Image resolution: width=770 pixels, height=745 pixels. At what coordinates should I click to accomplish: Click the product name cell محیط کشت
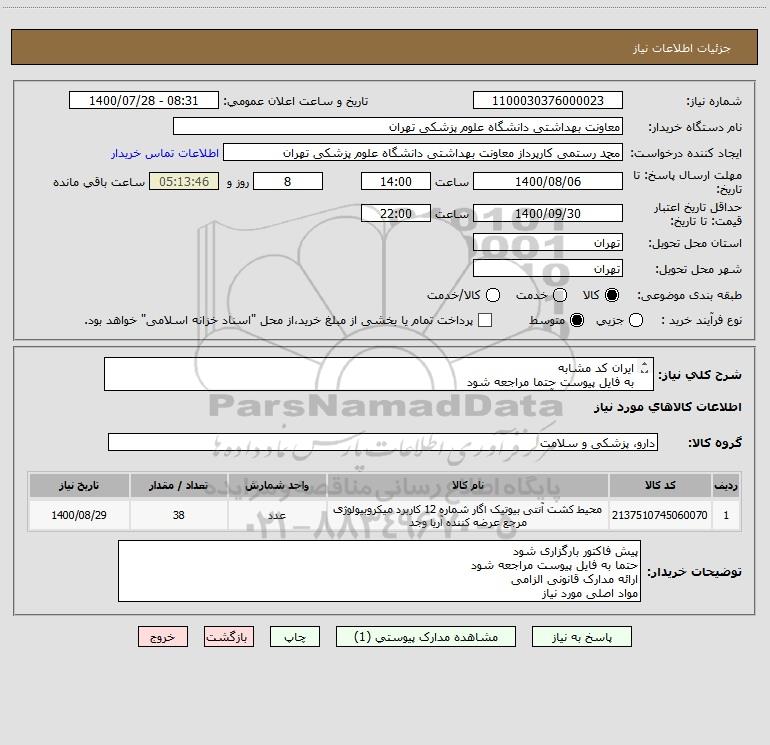click(468, 515)
